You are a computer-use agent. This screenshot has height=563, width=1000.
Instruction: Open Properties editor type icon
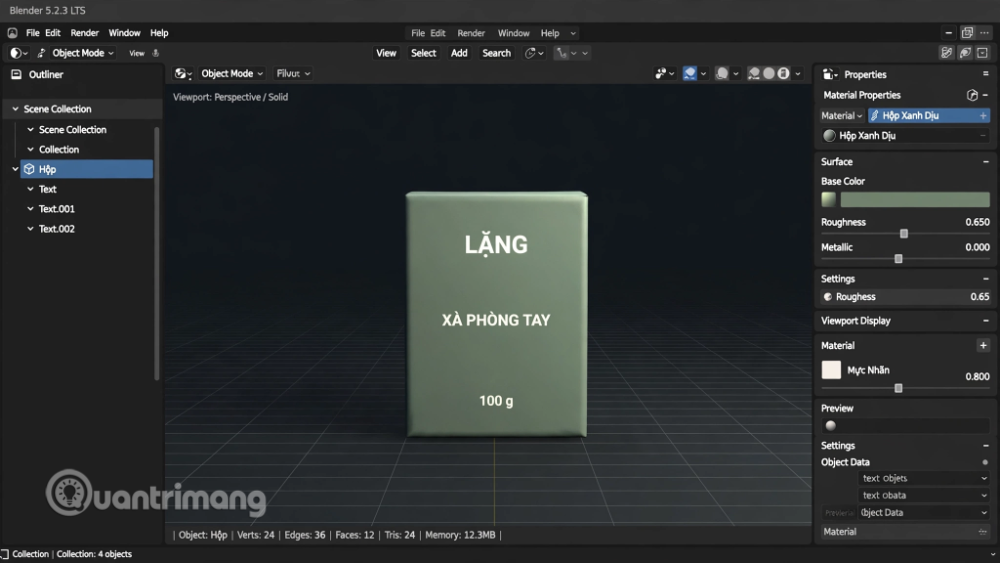pos(830,75)
